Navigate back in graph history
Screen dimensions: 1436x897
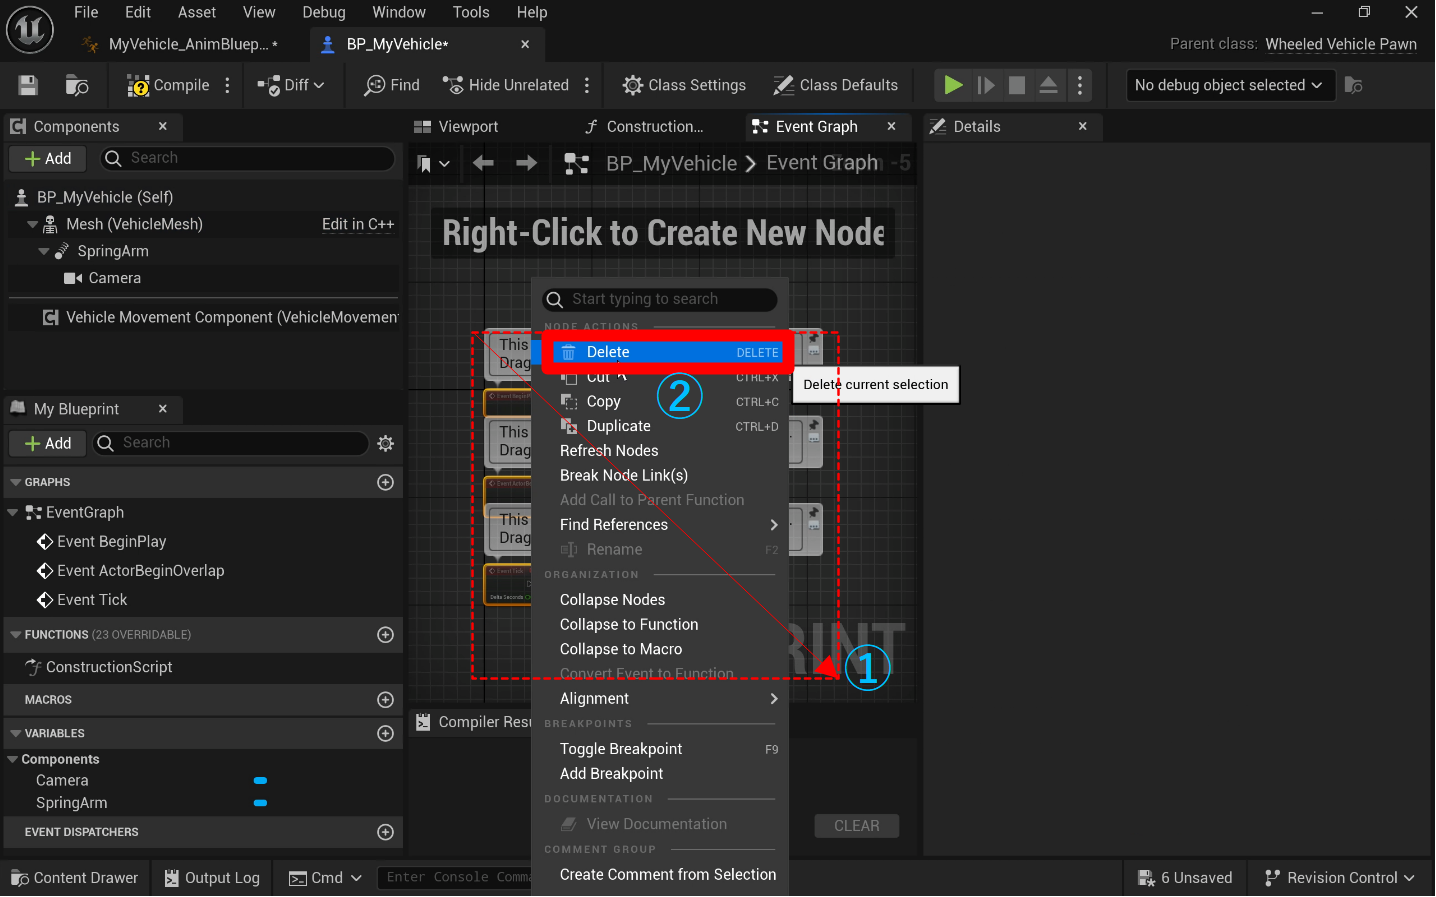point(483,163)
